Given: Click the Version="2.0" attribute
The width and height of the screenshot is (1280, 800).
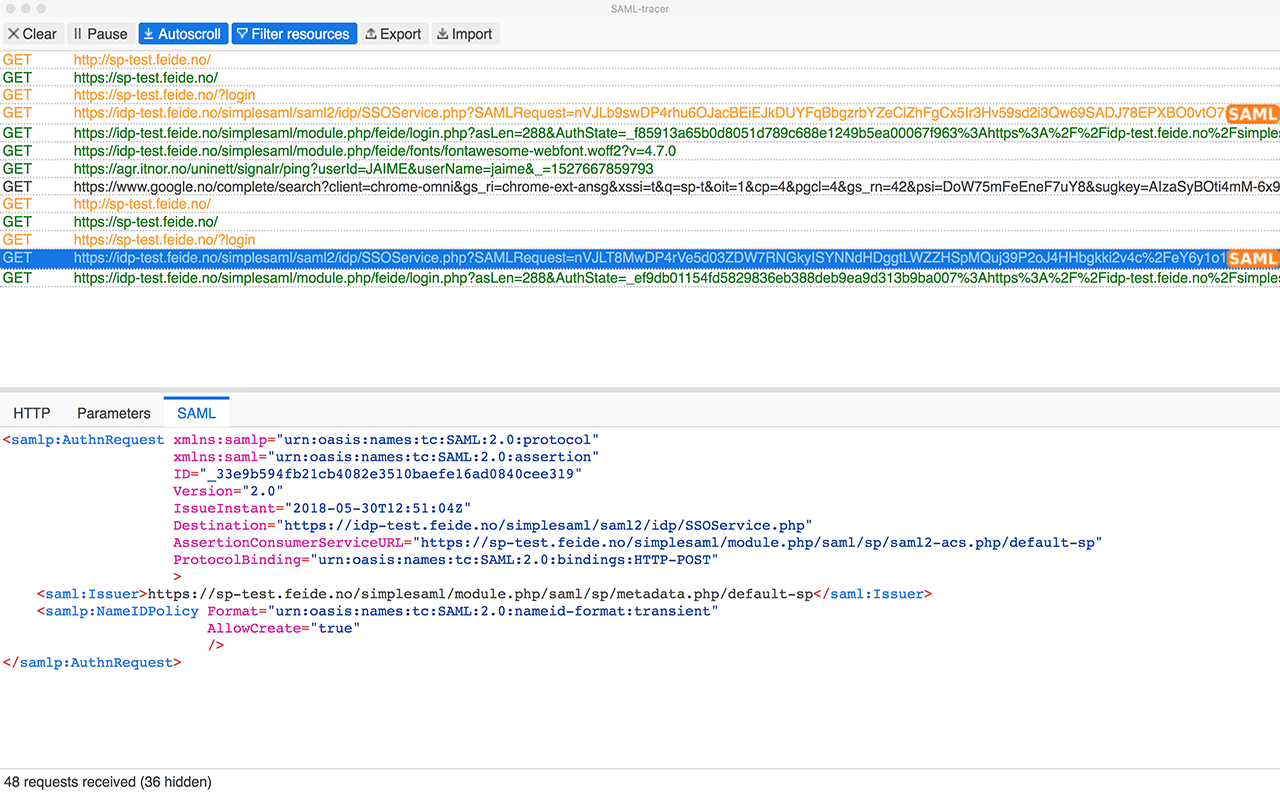Looking at the screenshot, I should tap(228, 491).
